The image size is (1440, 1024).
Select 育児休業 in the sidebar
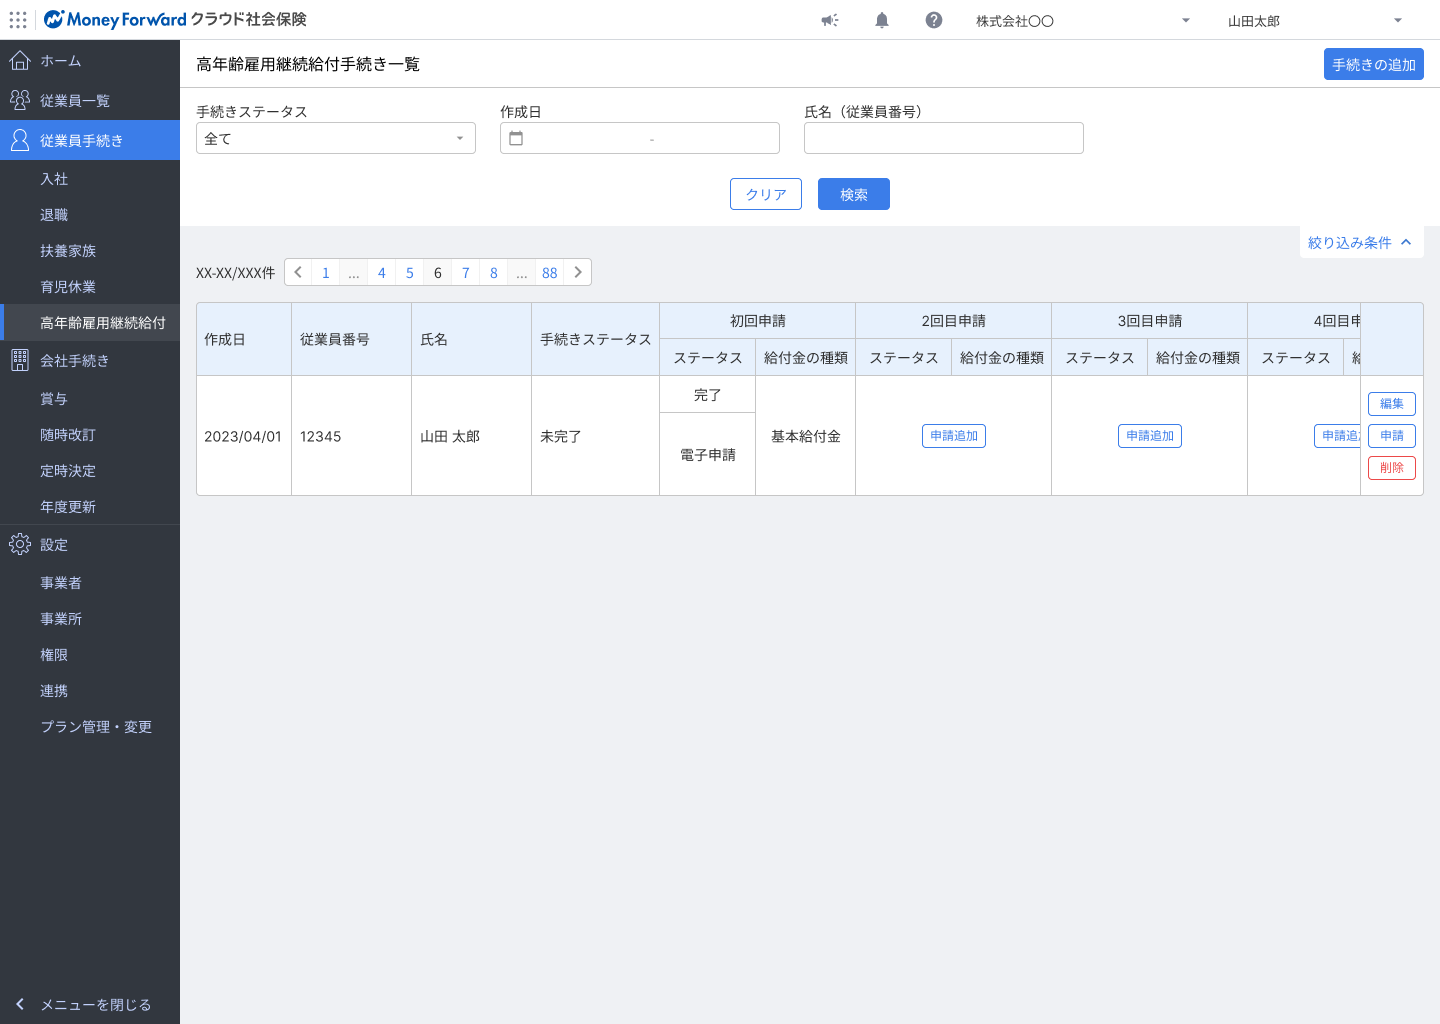click(90, 286)
